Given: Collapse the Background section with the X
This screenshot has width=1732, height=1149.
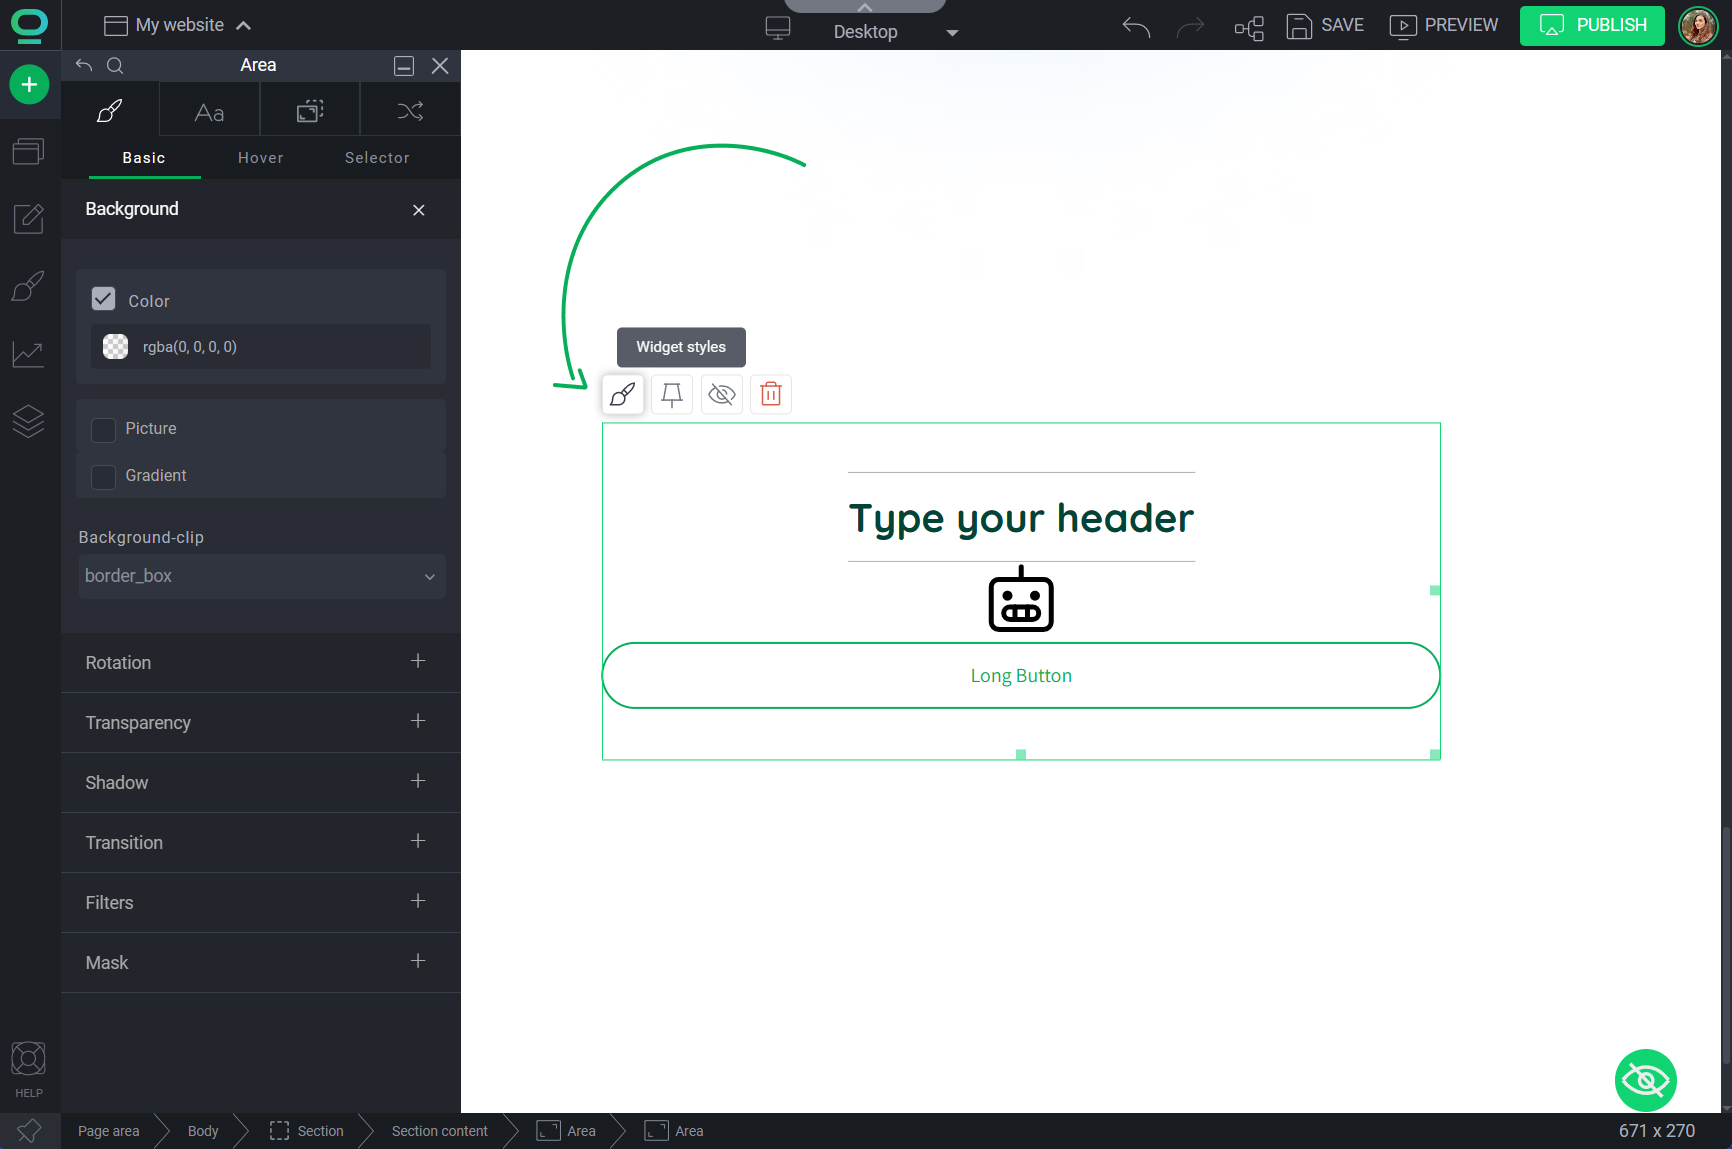Looking at the screenshot, I should coord(419,210).
